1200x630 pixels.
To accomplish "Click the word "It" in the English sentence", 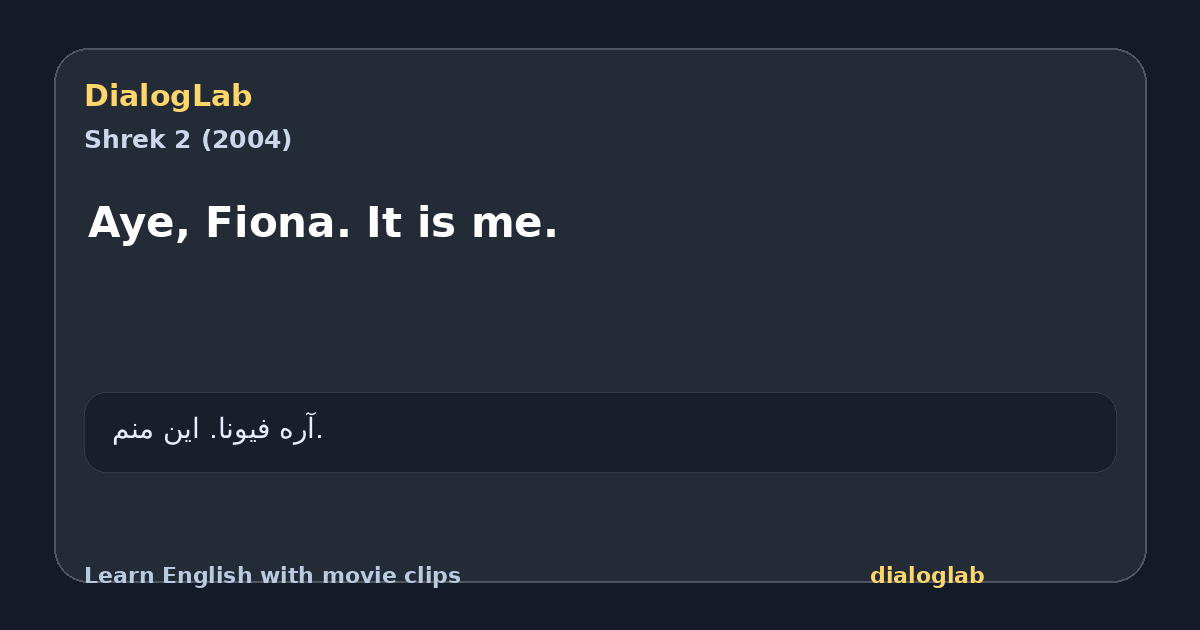I will tap(383, 222).
